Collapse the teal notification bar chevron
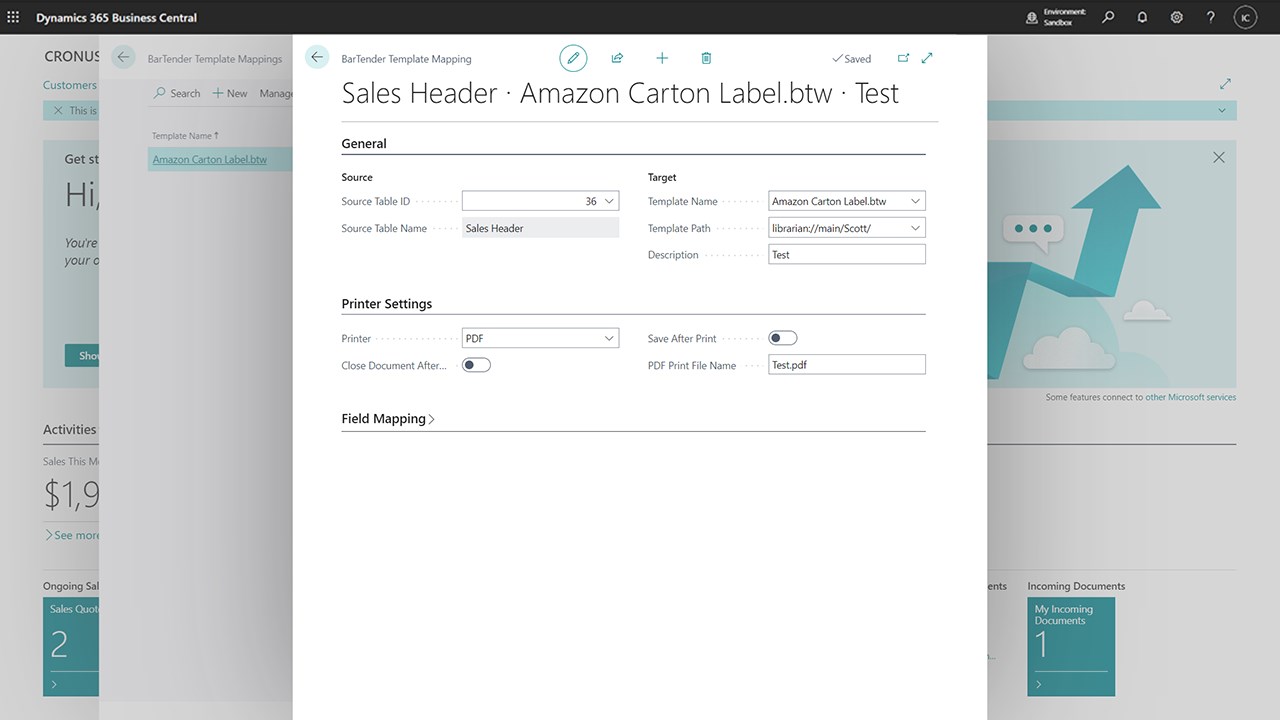 tap(1222, 110)
